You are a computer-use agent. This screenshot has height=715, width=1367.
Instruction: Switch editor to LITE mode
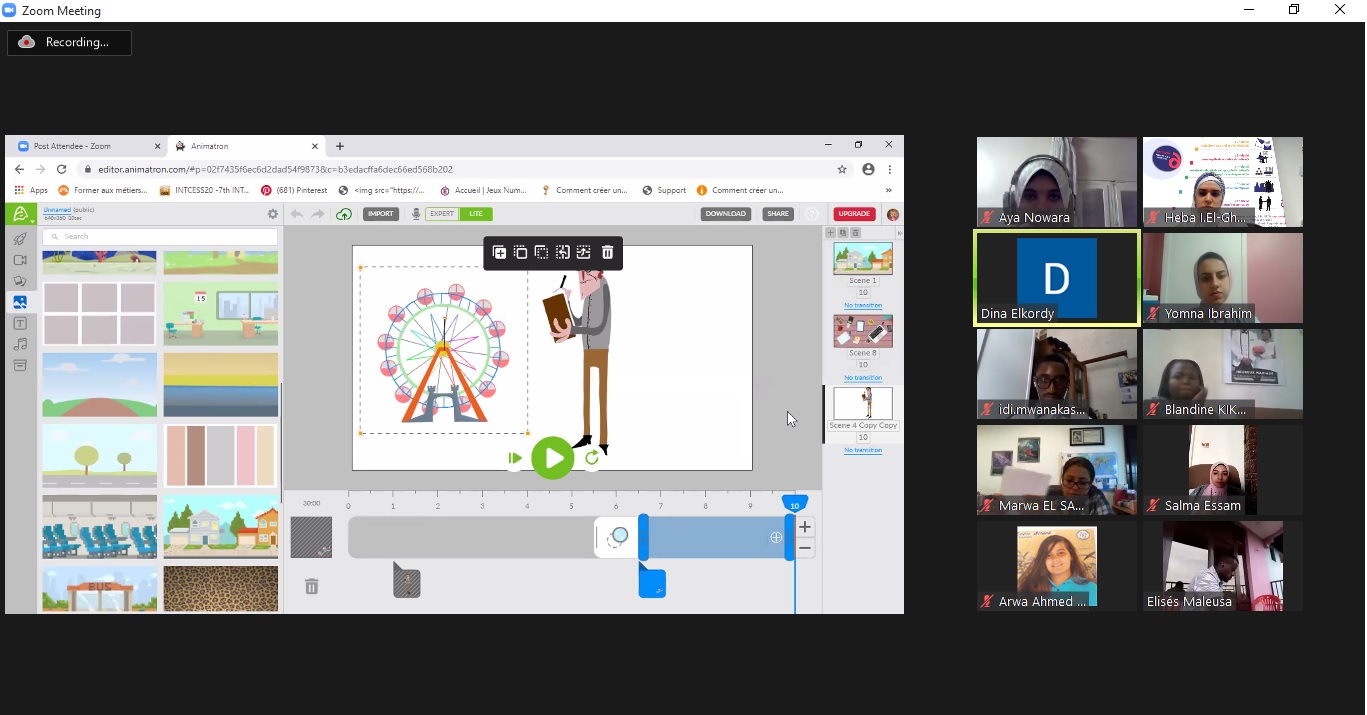click(476, 214)
